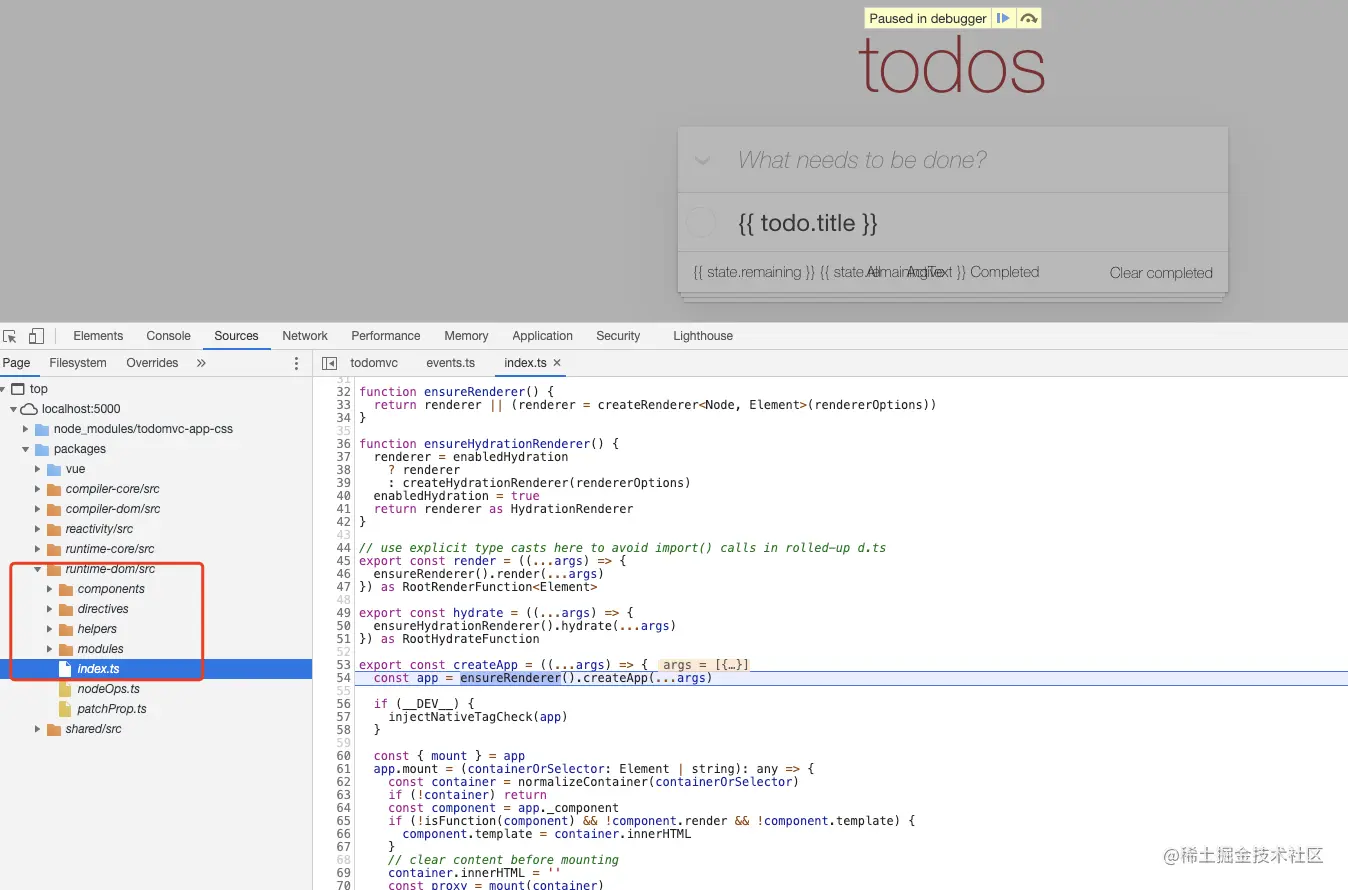
Task: Expand the reactivity/src folder arrow
Action: click(x=38, y=529)
